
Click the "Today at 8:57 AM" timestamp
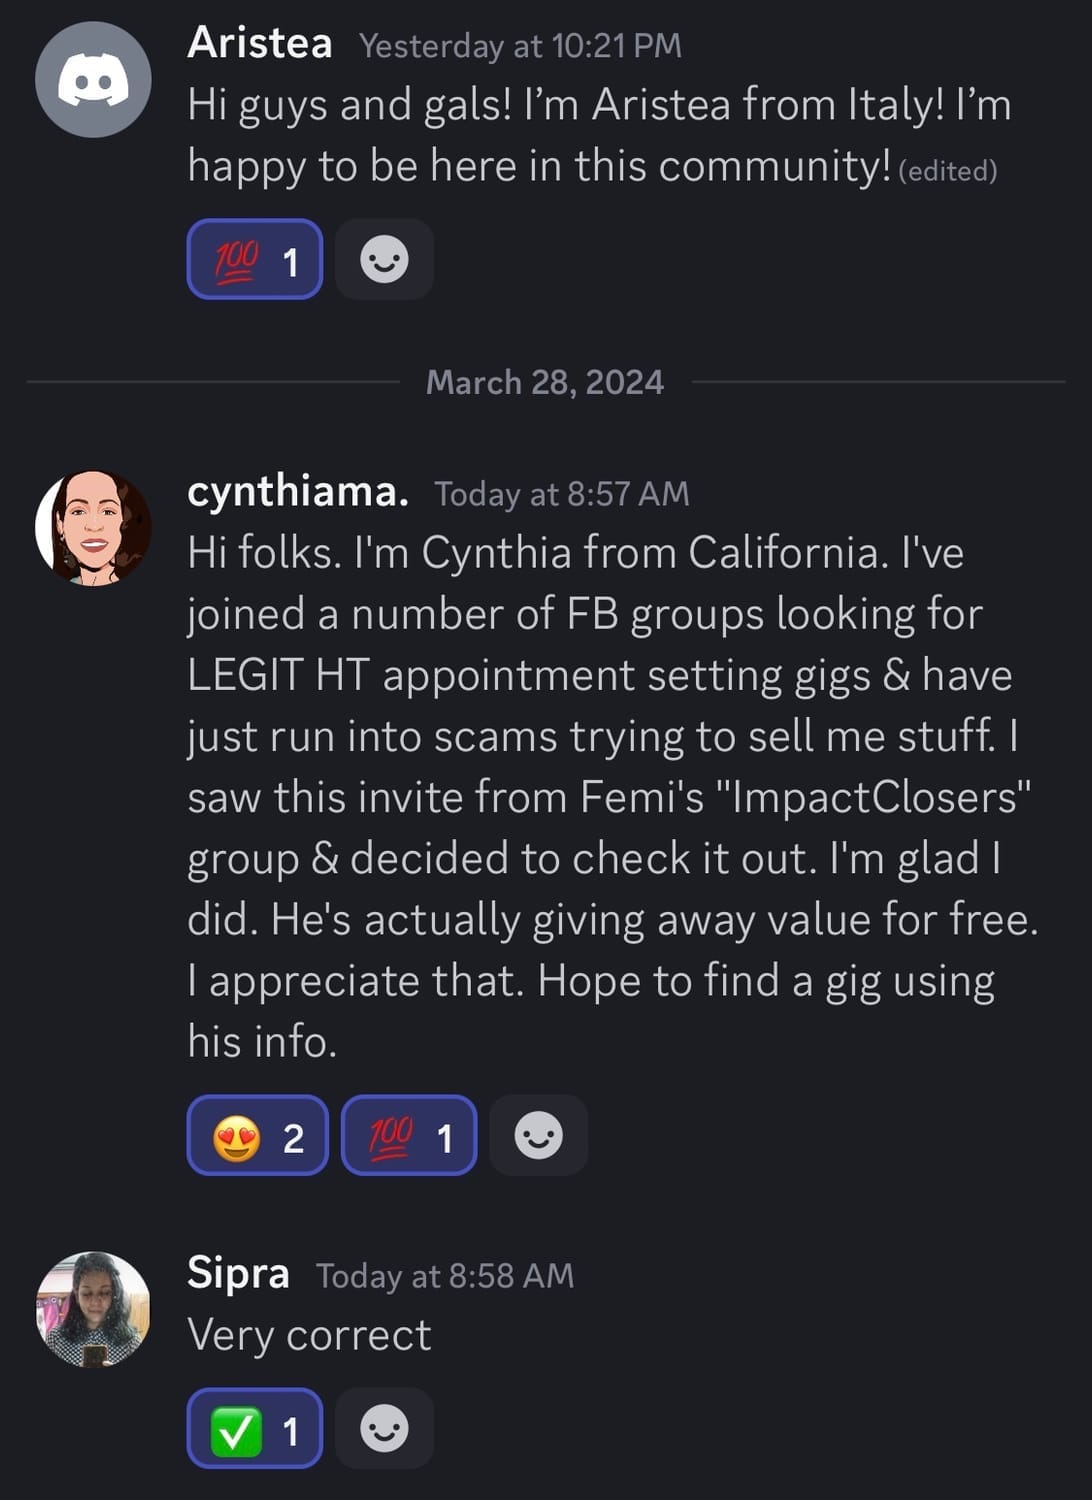pos(561,494)
